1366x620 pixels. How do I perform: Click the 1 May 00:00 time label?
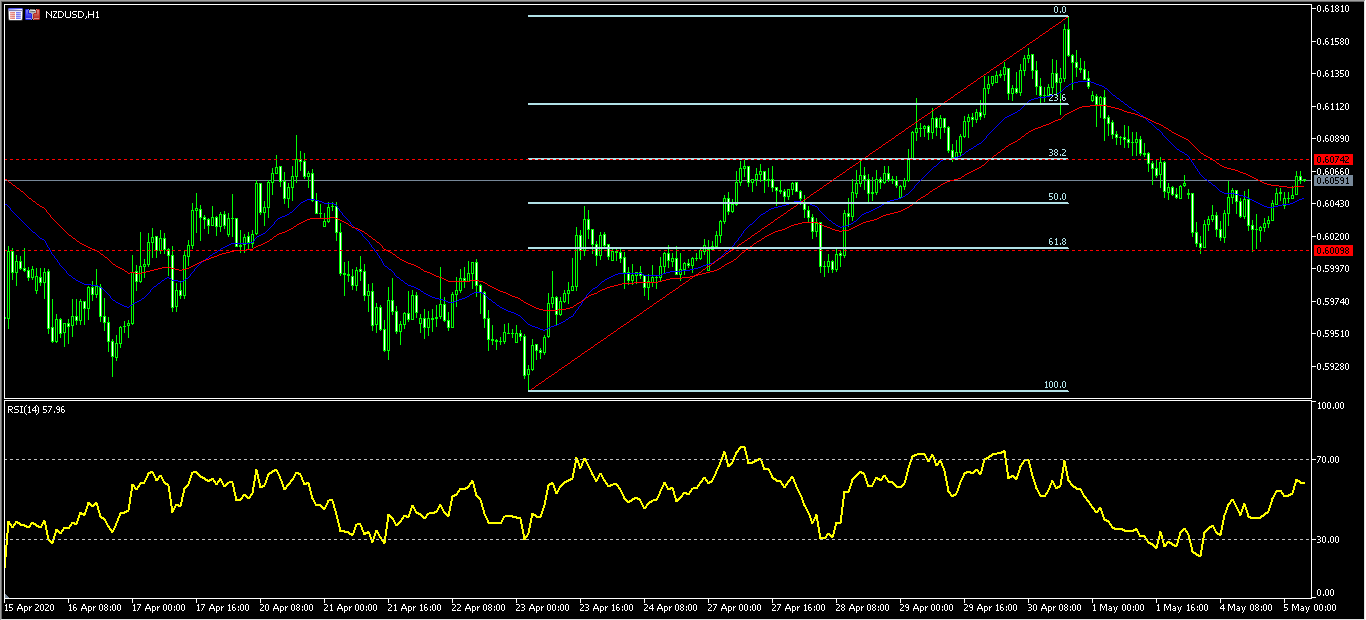1118,607
